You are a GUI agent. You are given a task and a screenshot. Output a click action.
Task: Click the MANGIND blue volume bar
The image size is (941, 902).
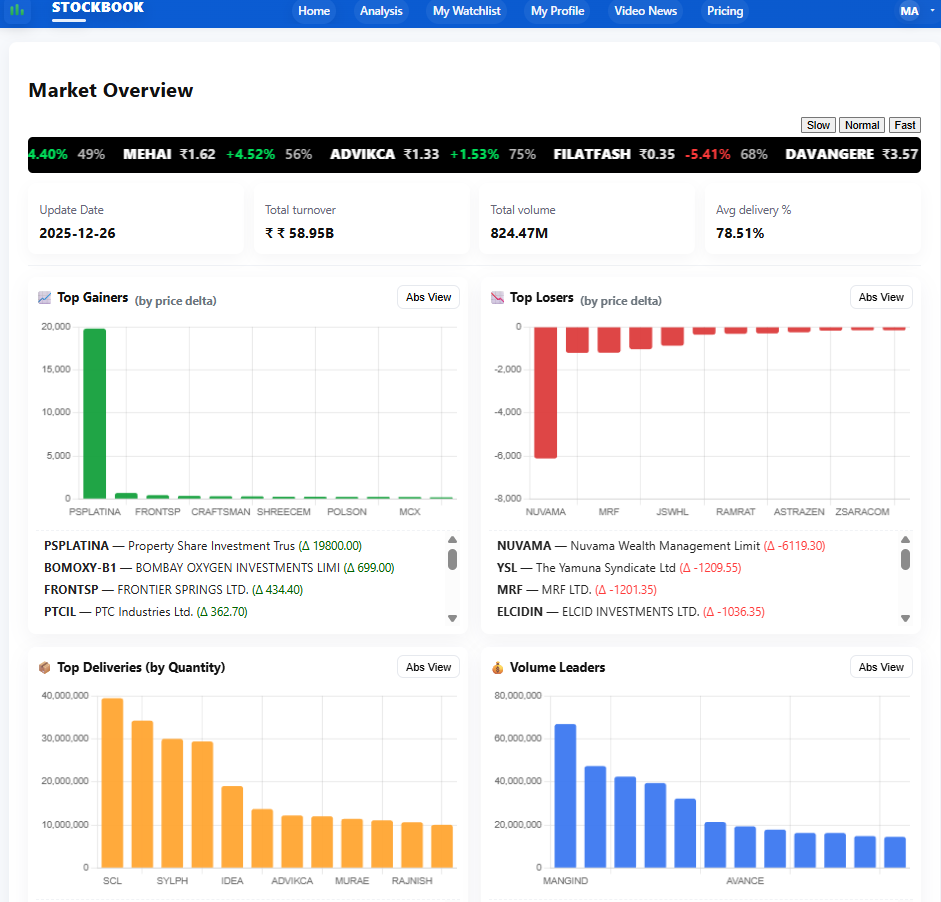point(565,796)
